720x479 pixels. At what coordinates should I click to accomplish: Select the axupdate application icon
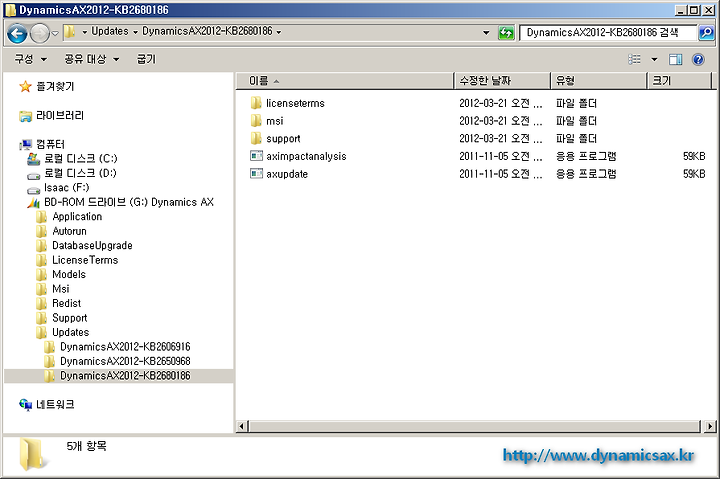pyautogui.click(x=256, y=174)
